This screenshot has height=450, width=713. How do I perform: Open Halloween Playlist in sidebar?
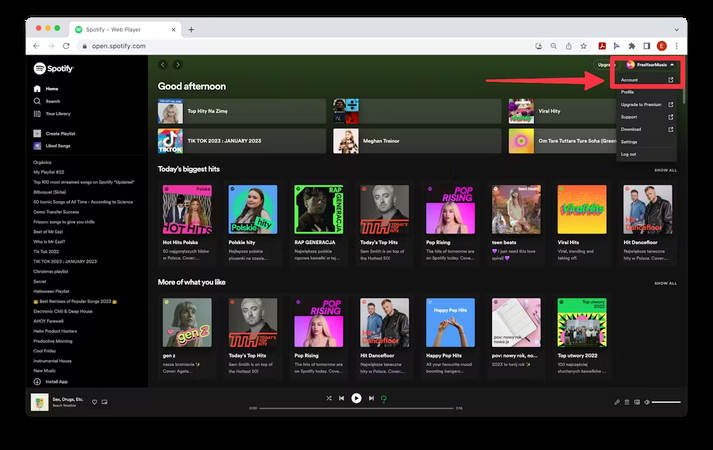51,291
